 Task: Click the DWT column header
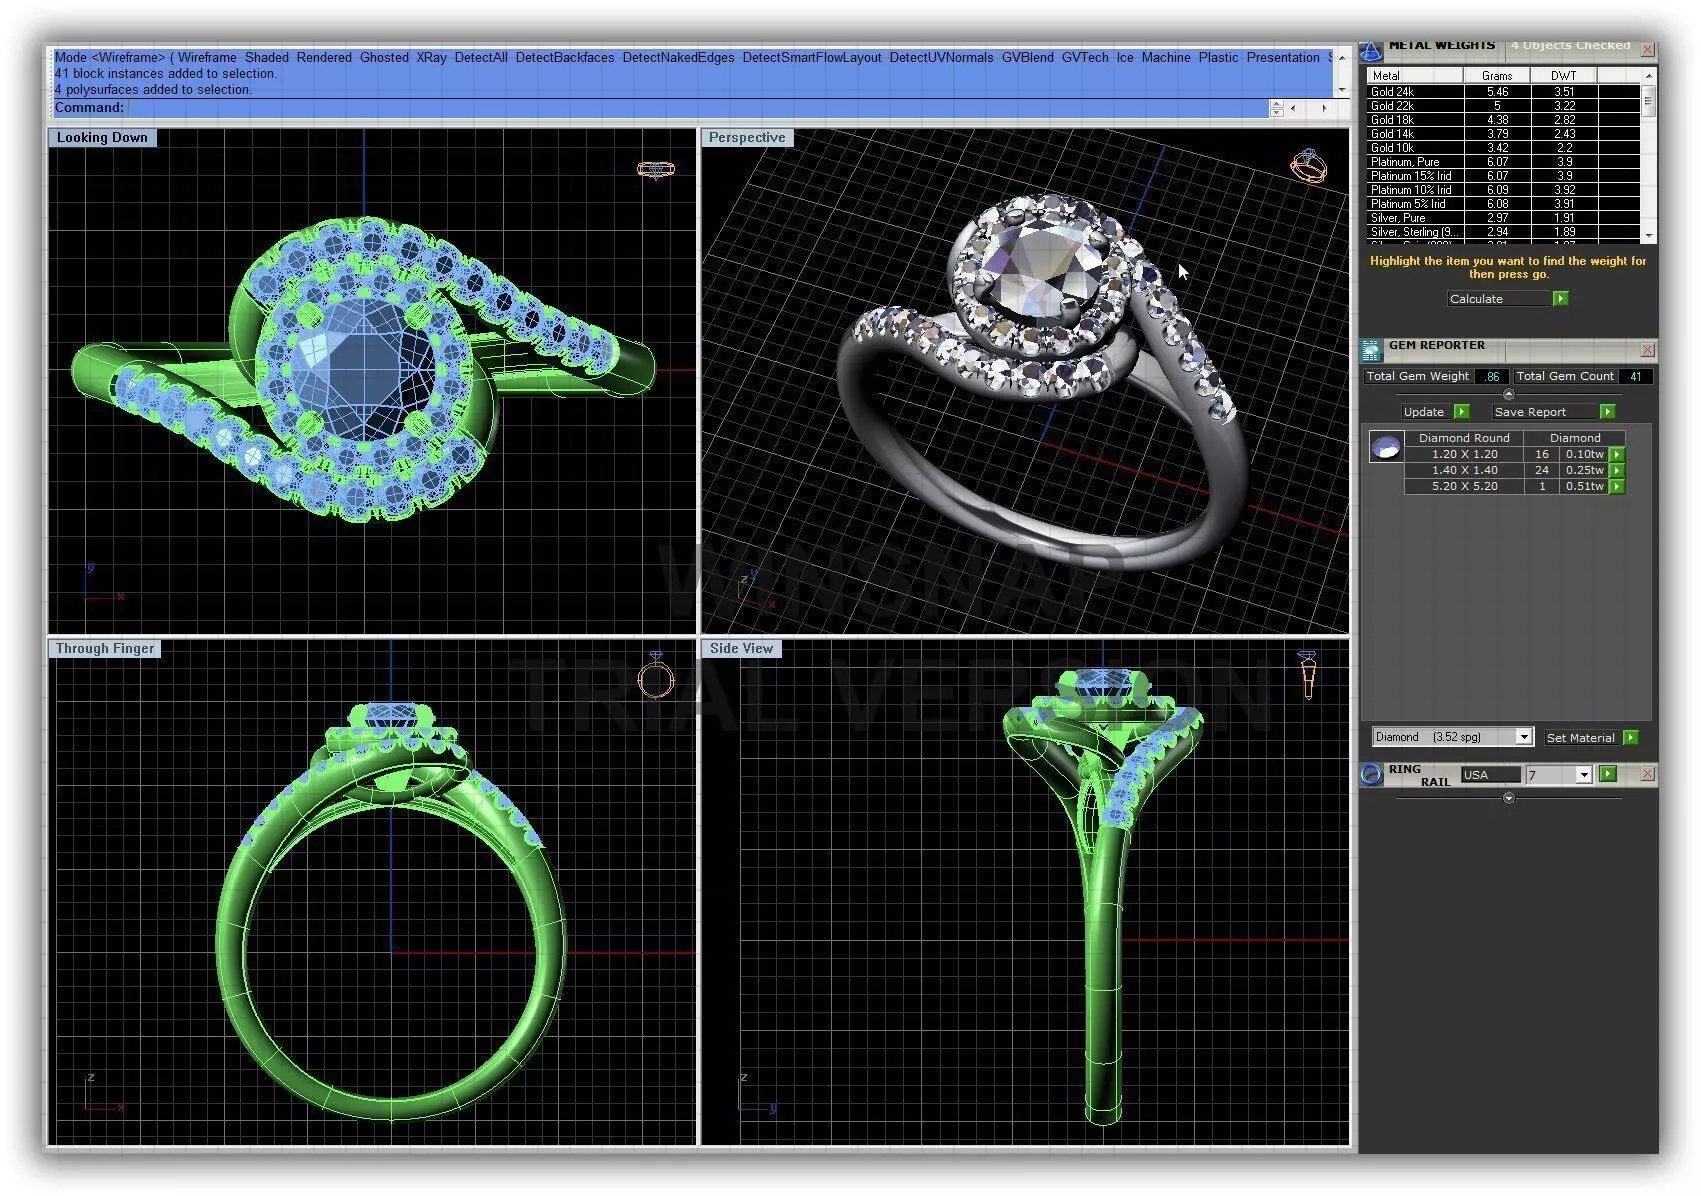click(1564, 76)
